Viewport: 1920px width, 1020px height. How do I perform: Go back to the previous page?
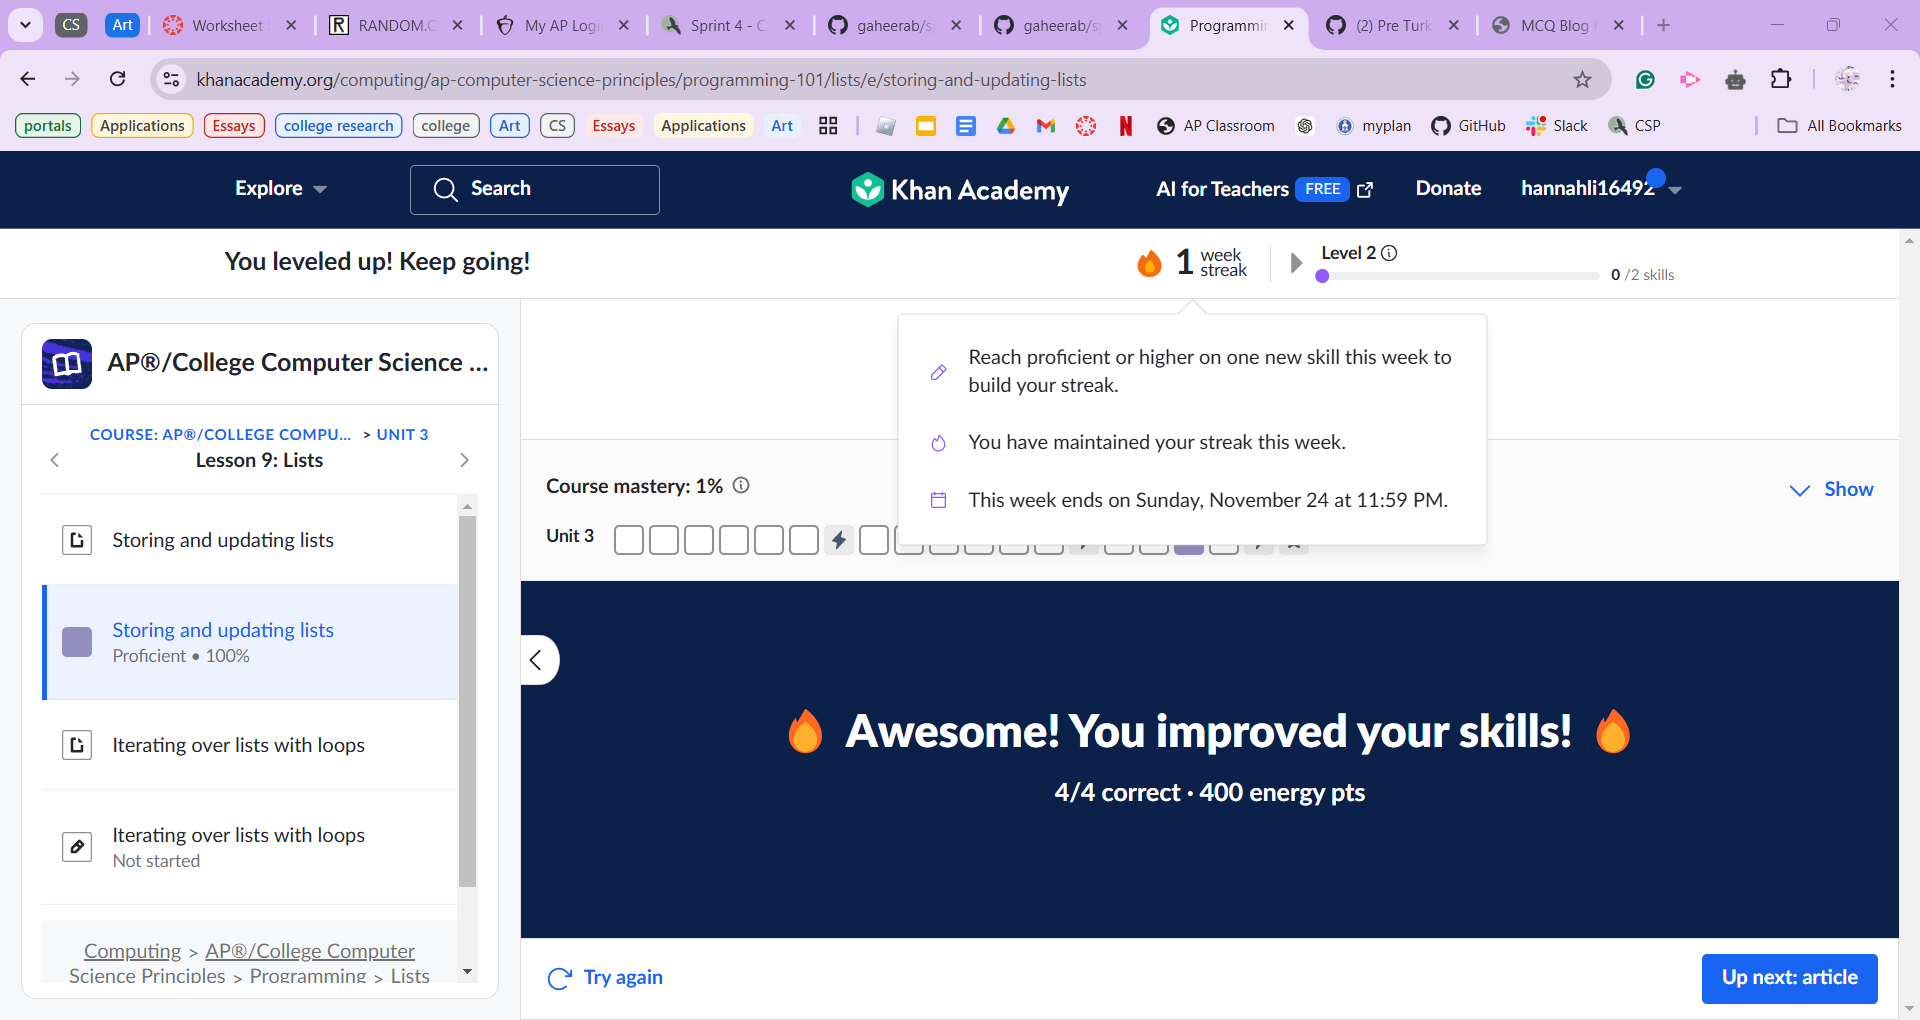(28, 79)
